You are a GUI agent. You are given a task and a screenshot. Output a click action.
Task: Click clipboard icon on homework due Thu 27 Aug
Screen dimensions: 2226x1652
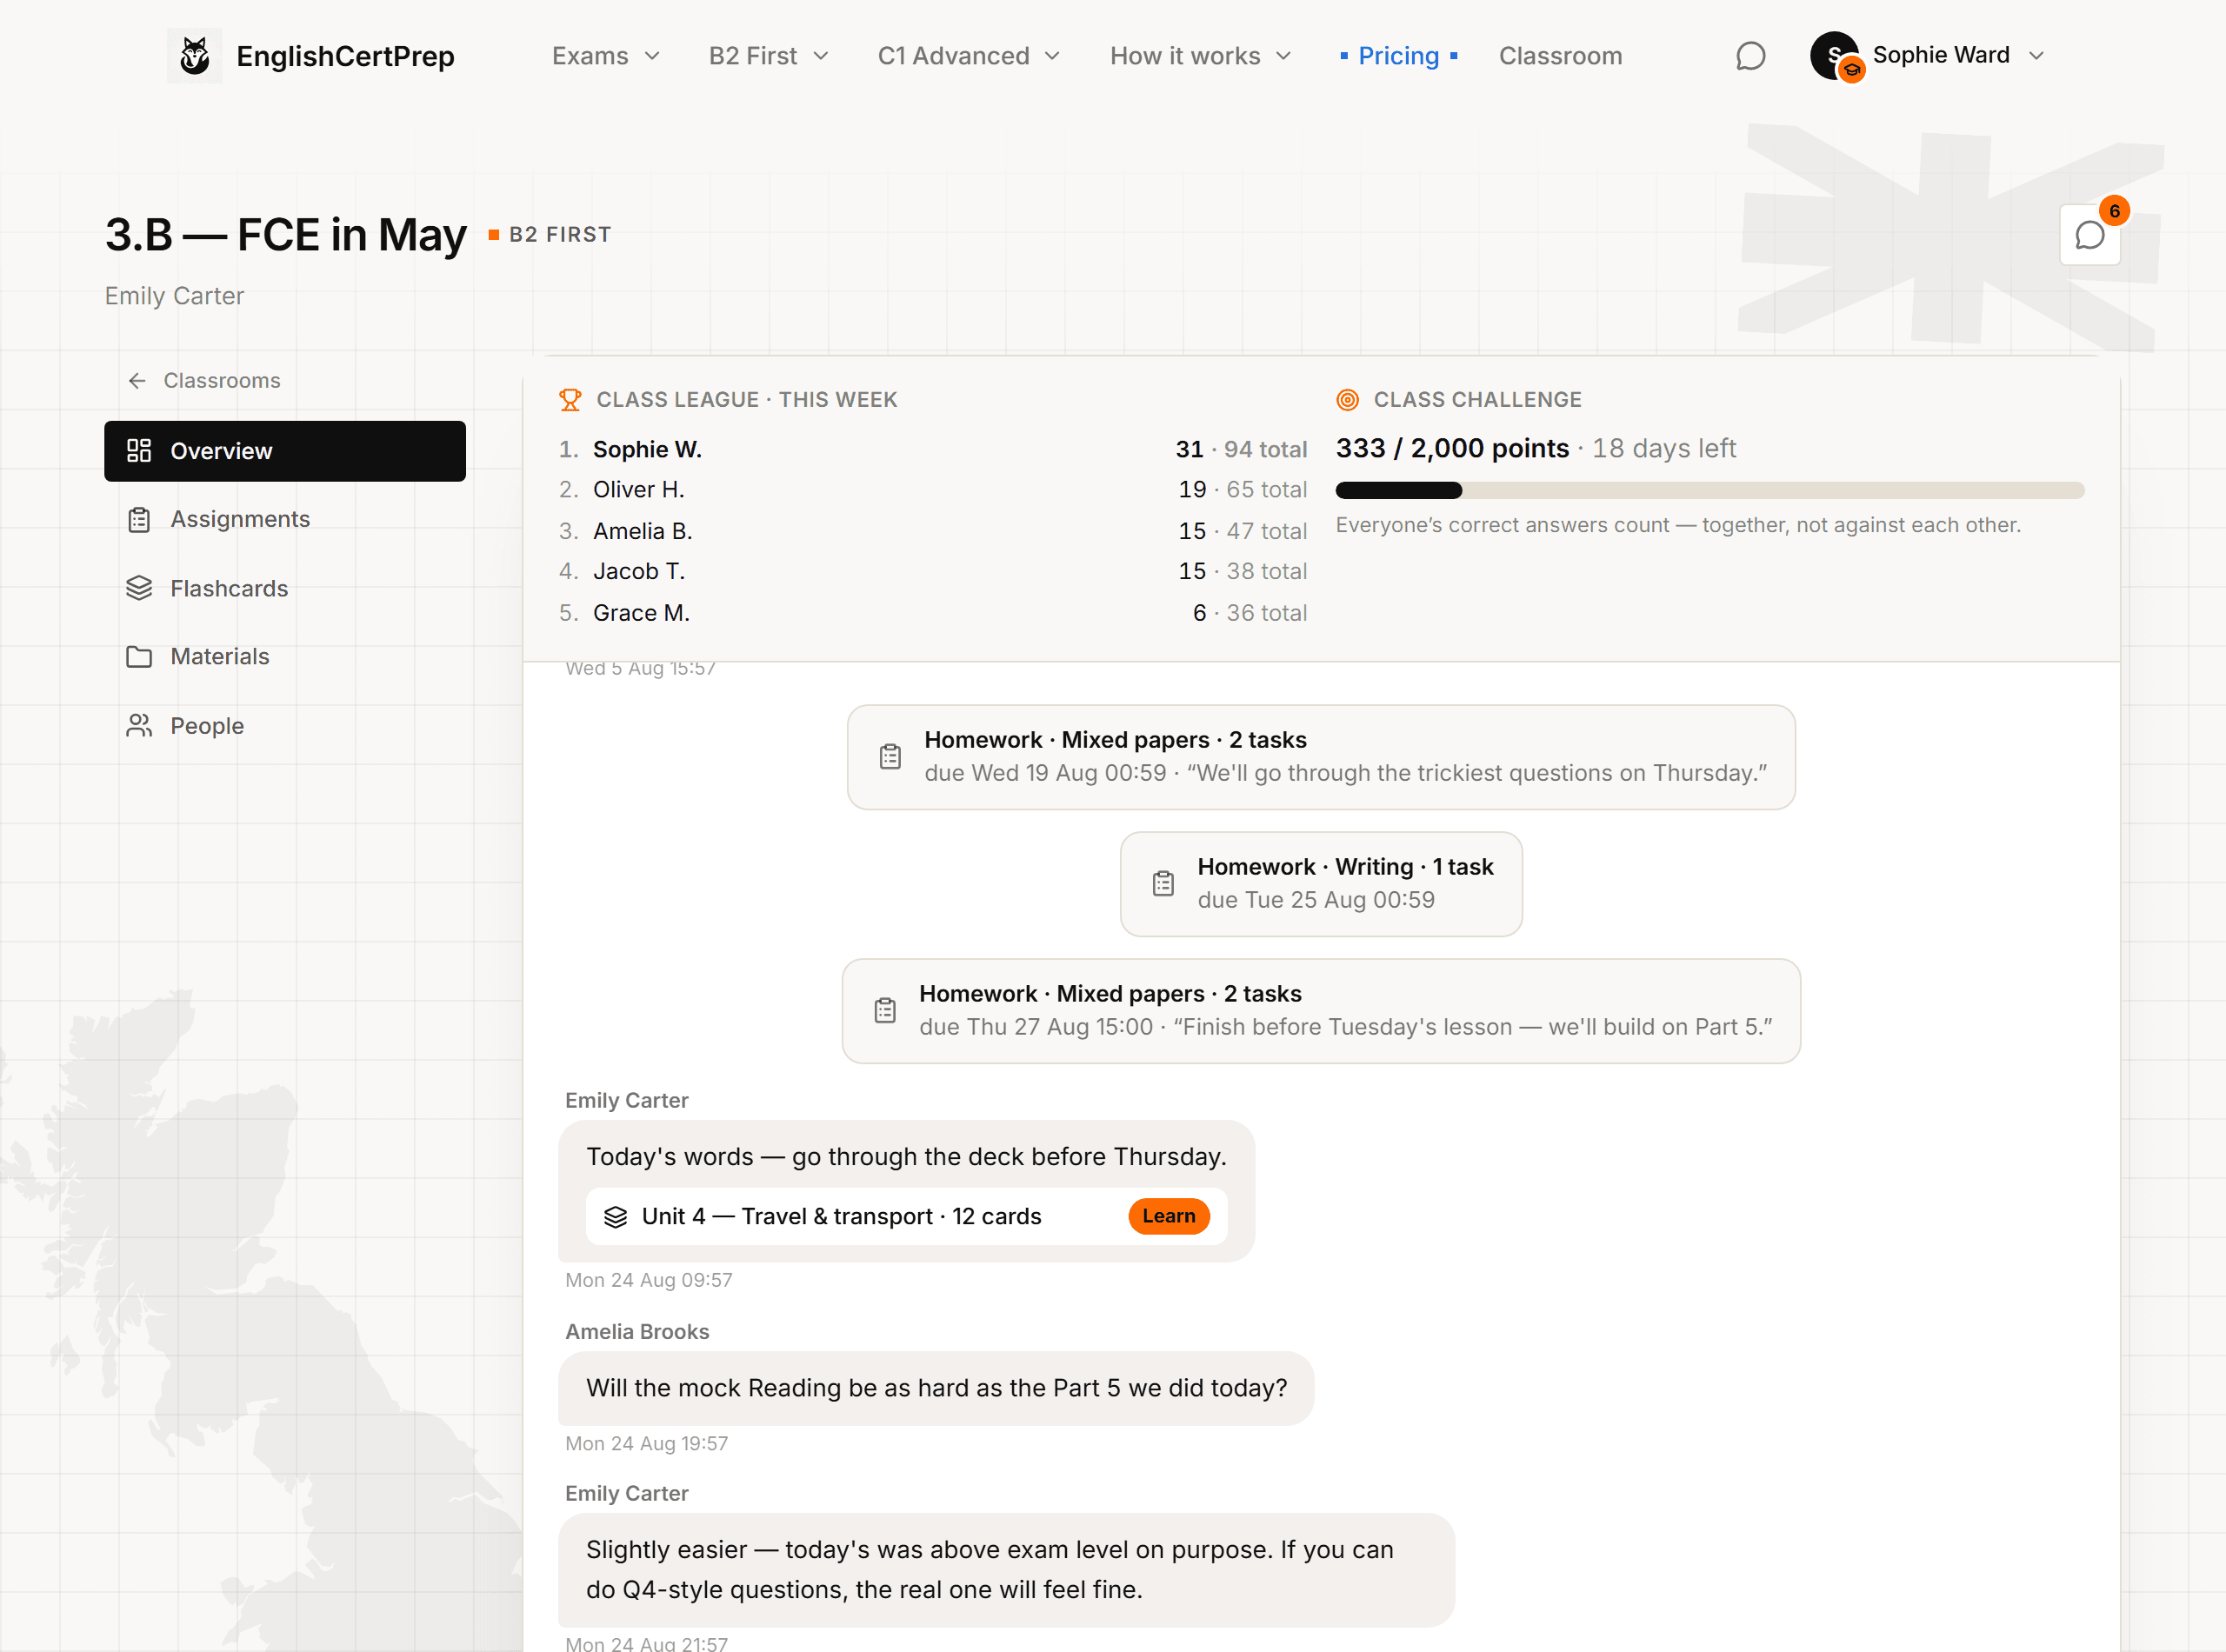pyautogui.click(x=885, y=1011)
